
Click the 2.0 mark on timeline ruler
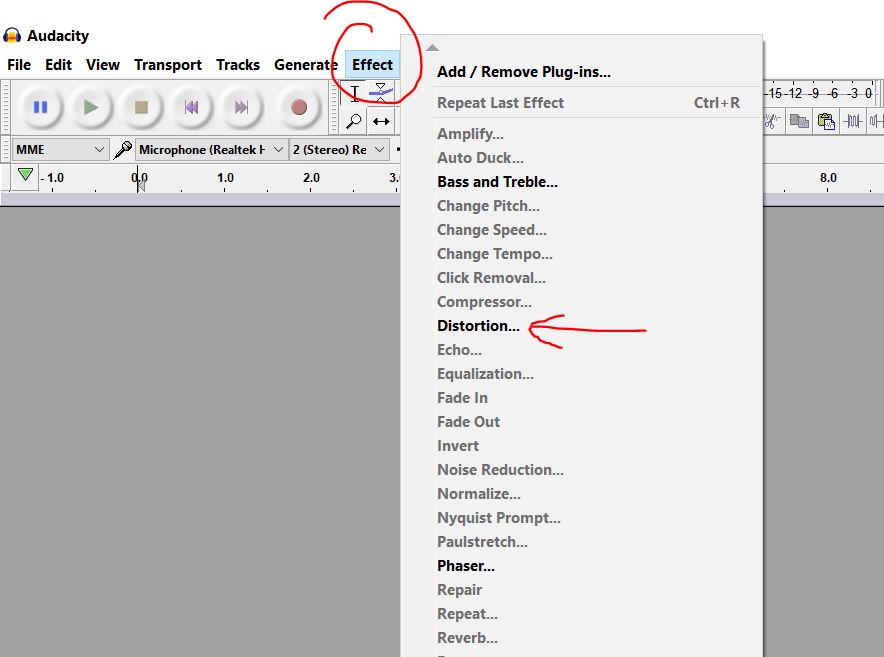pyautogui.click(x=311, y=178)
